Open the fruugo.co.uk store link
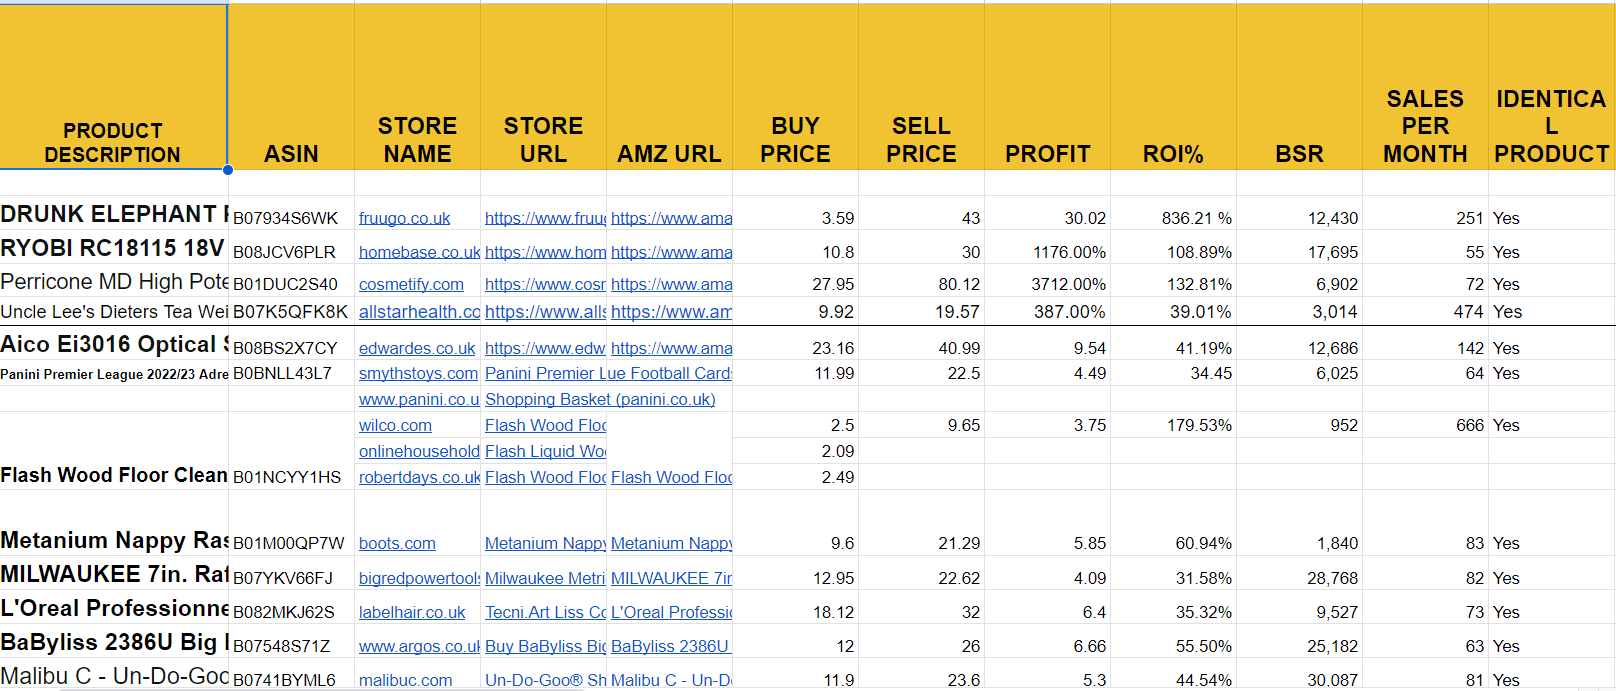Screen dimensions: 1616x691 click(x=404, y=218)
